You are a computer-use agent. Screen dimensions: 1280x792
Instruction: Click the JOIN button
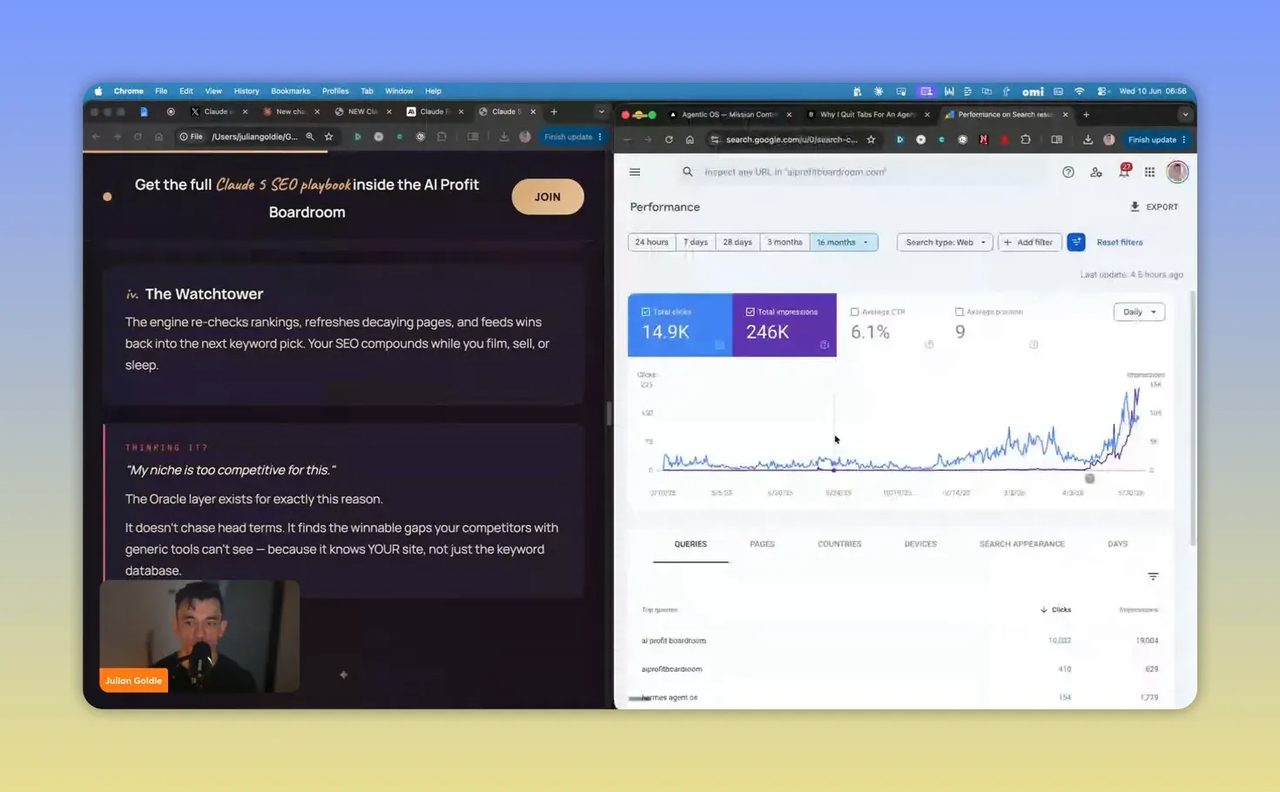pyautogui.click(x=548, y=197)
